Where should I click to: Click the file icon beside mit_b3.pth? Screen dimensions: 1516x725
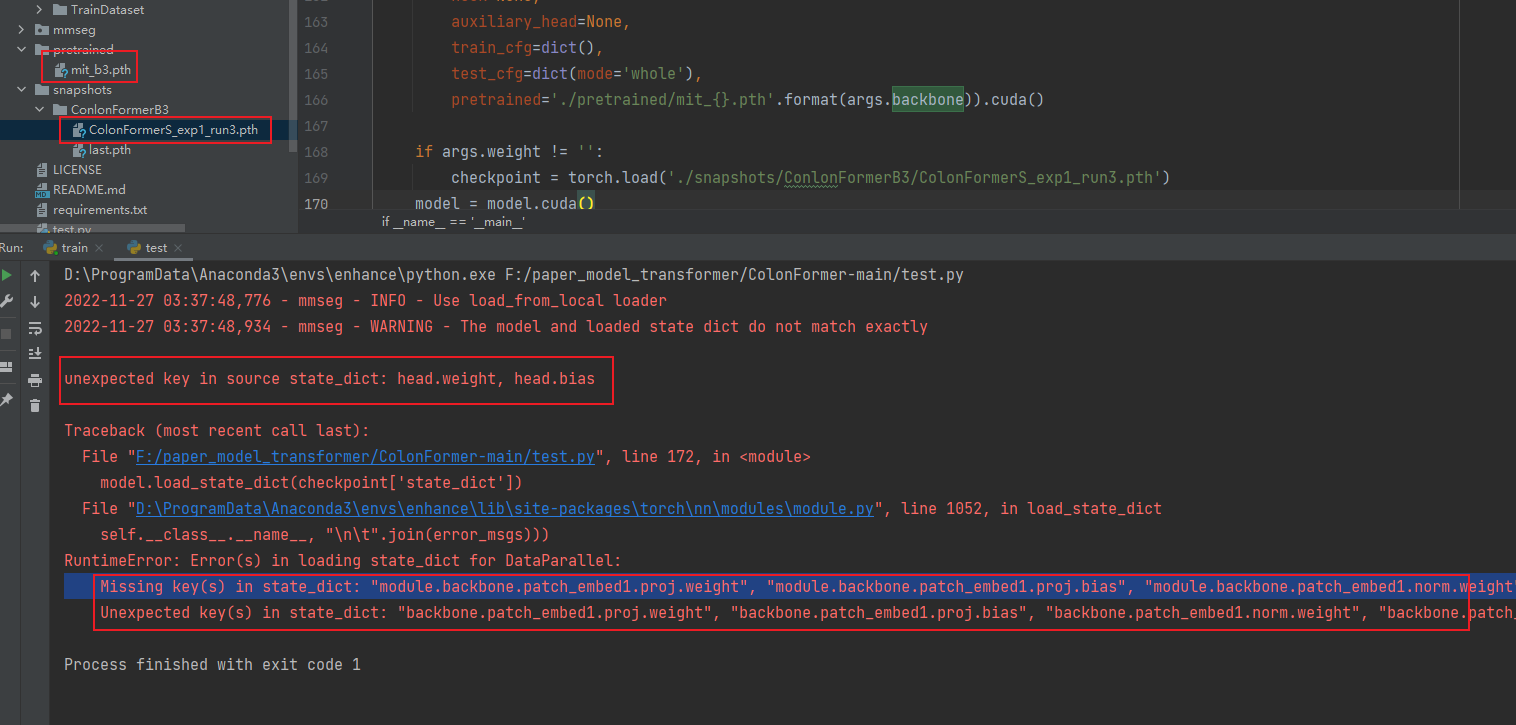click(60, 70)
